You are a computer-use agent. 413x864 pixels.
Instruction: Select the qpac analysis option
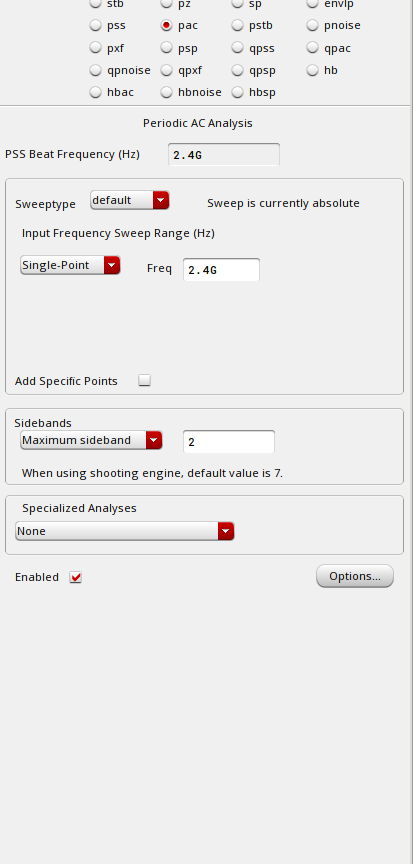tap(313, 48)
